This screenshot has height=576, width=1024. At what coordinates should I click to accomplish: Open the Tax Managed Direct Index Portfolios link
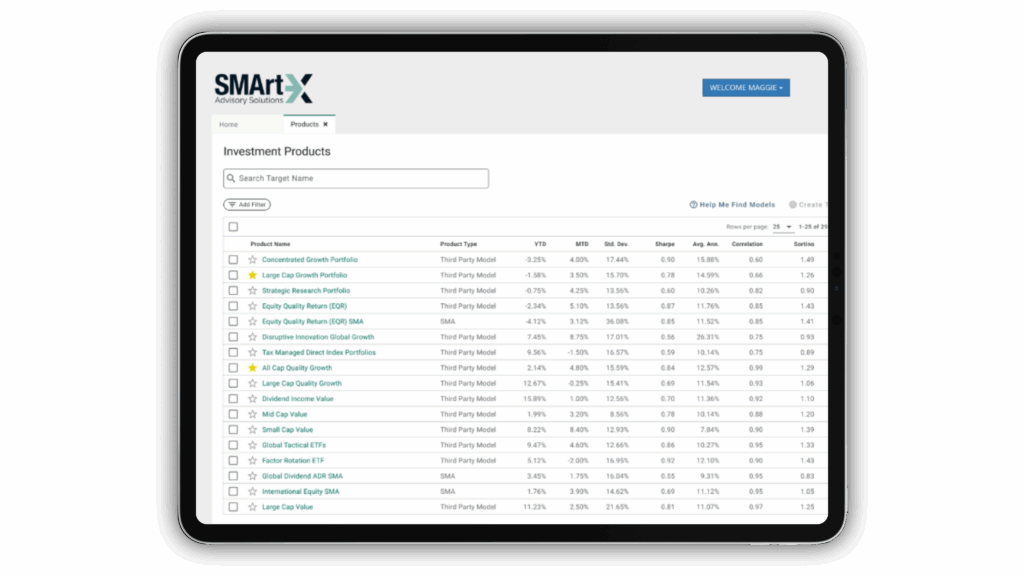[x=321, y=352]
